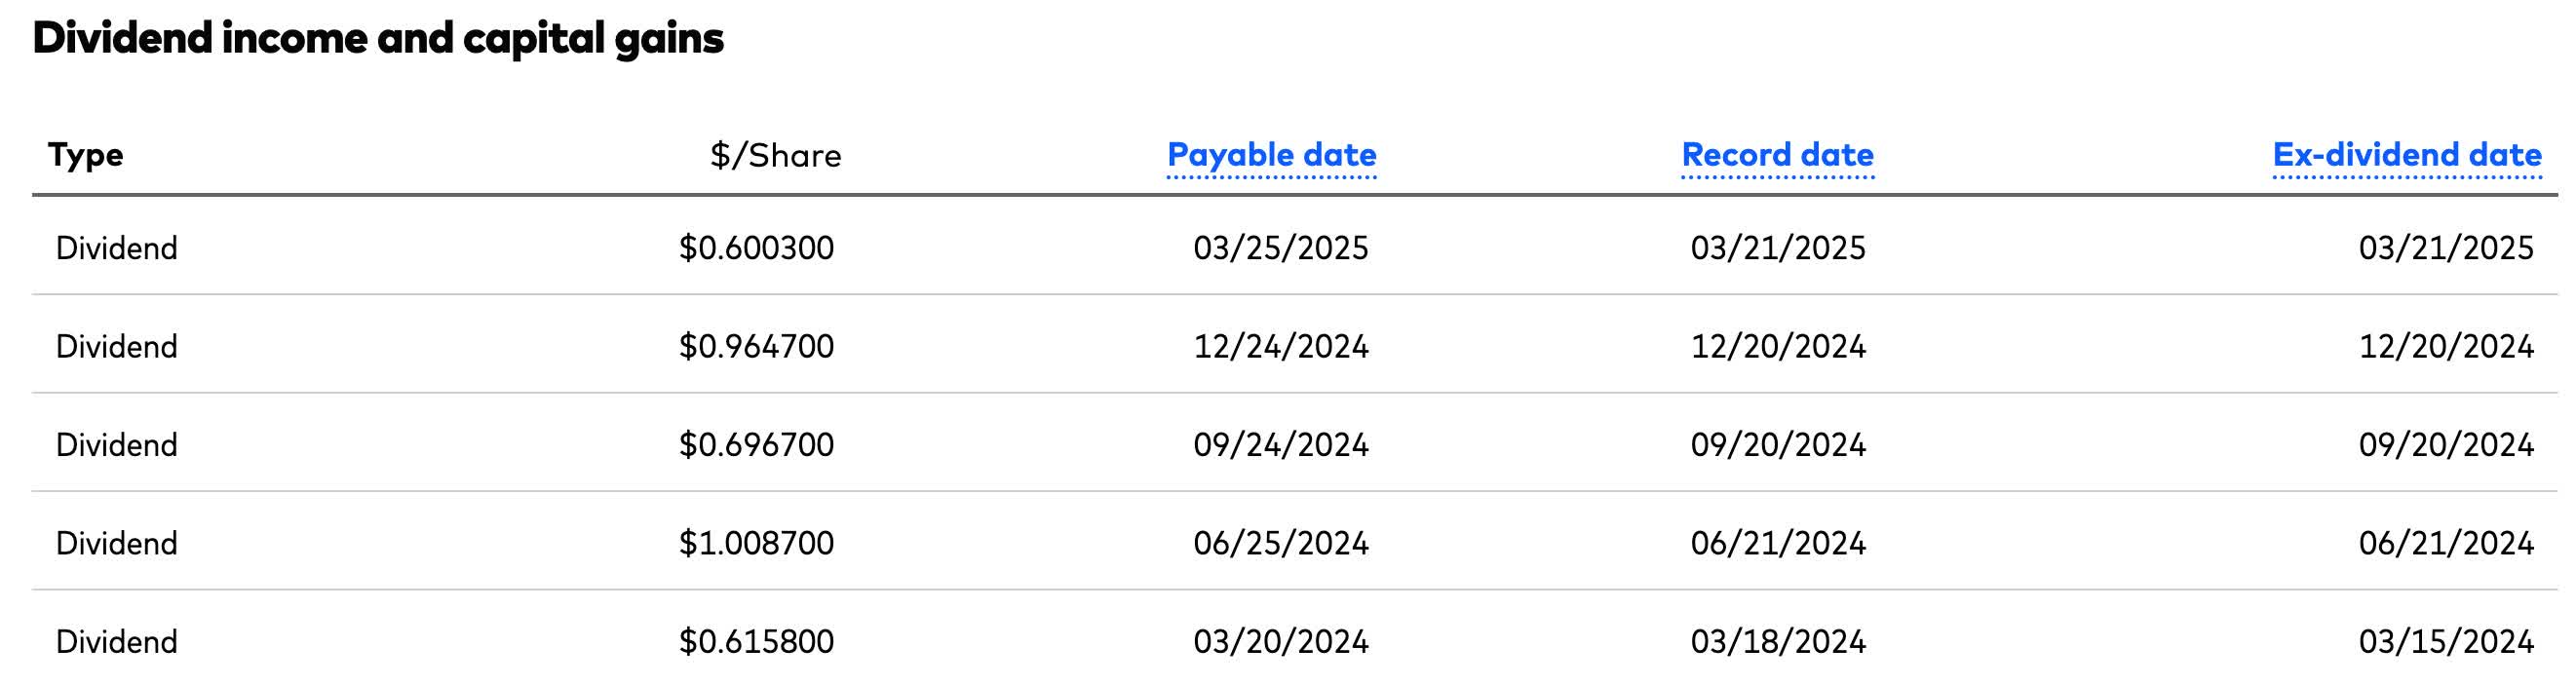Click the 03/20/2024 payable date cell
The width and height of the screenshot is (2576, 686).
tap(1280, 641)
